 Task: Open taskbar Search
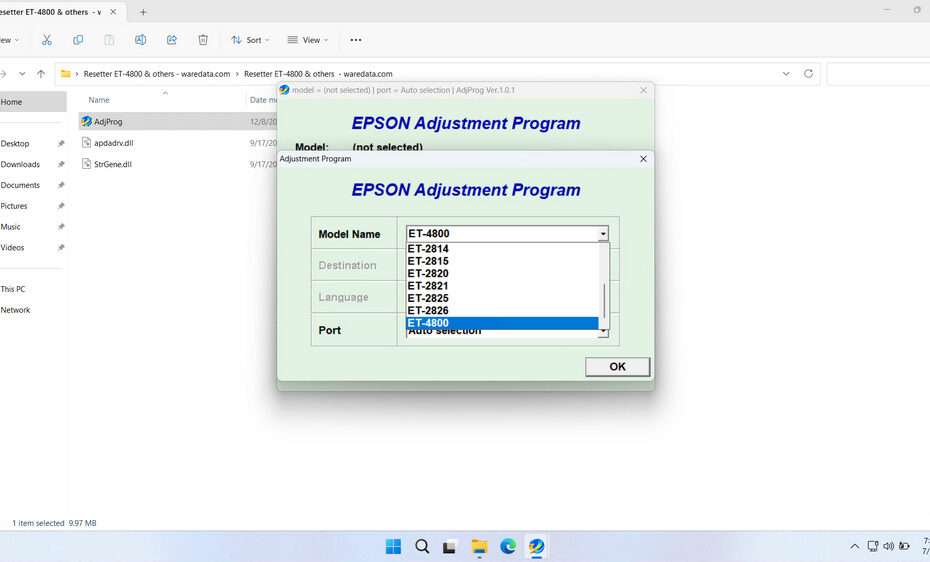[422, 546]
